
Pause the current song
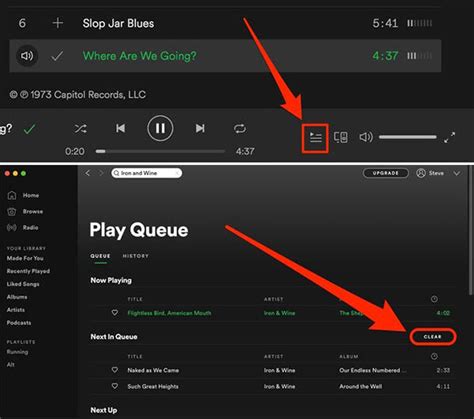(160, 128)
